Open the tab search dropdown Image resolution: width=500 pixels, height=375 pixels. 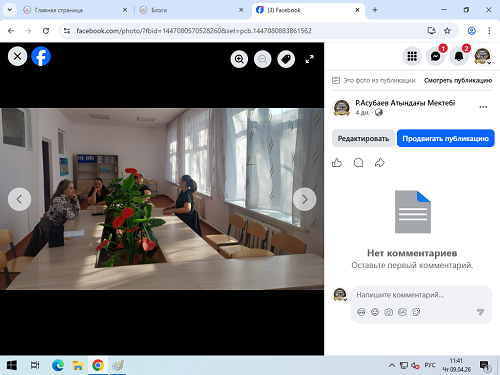pyautogui.click(x=10, y=10)
